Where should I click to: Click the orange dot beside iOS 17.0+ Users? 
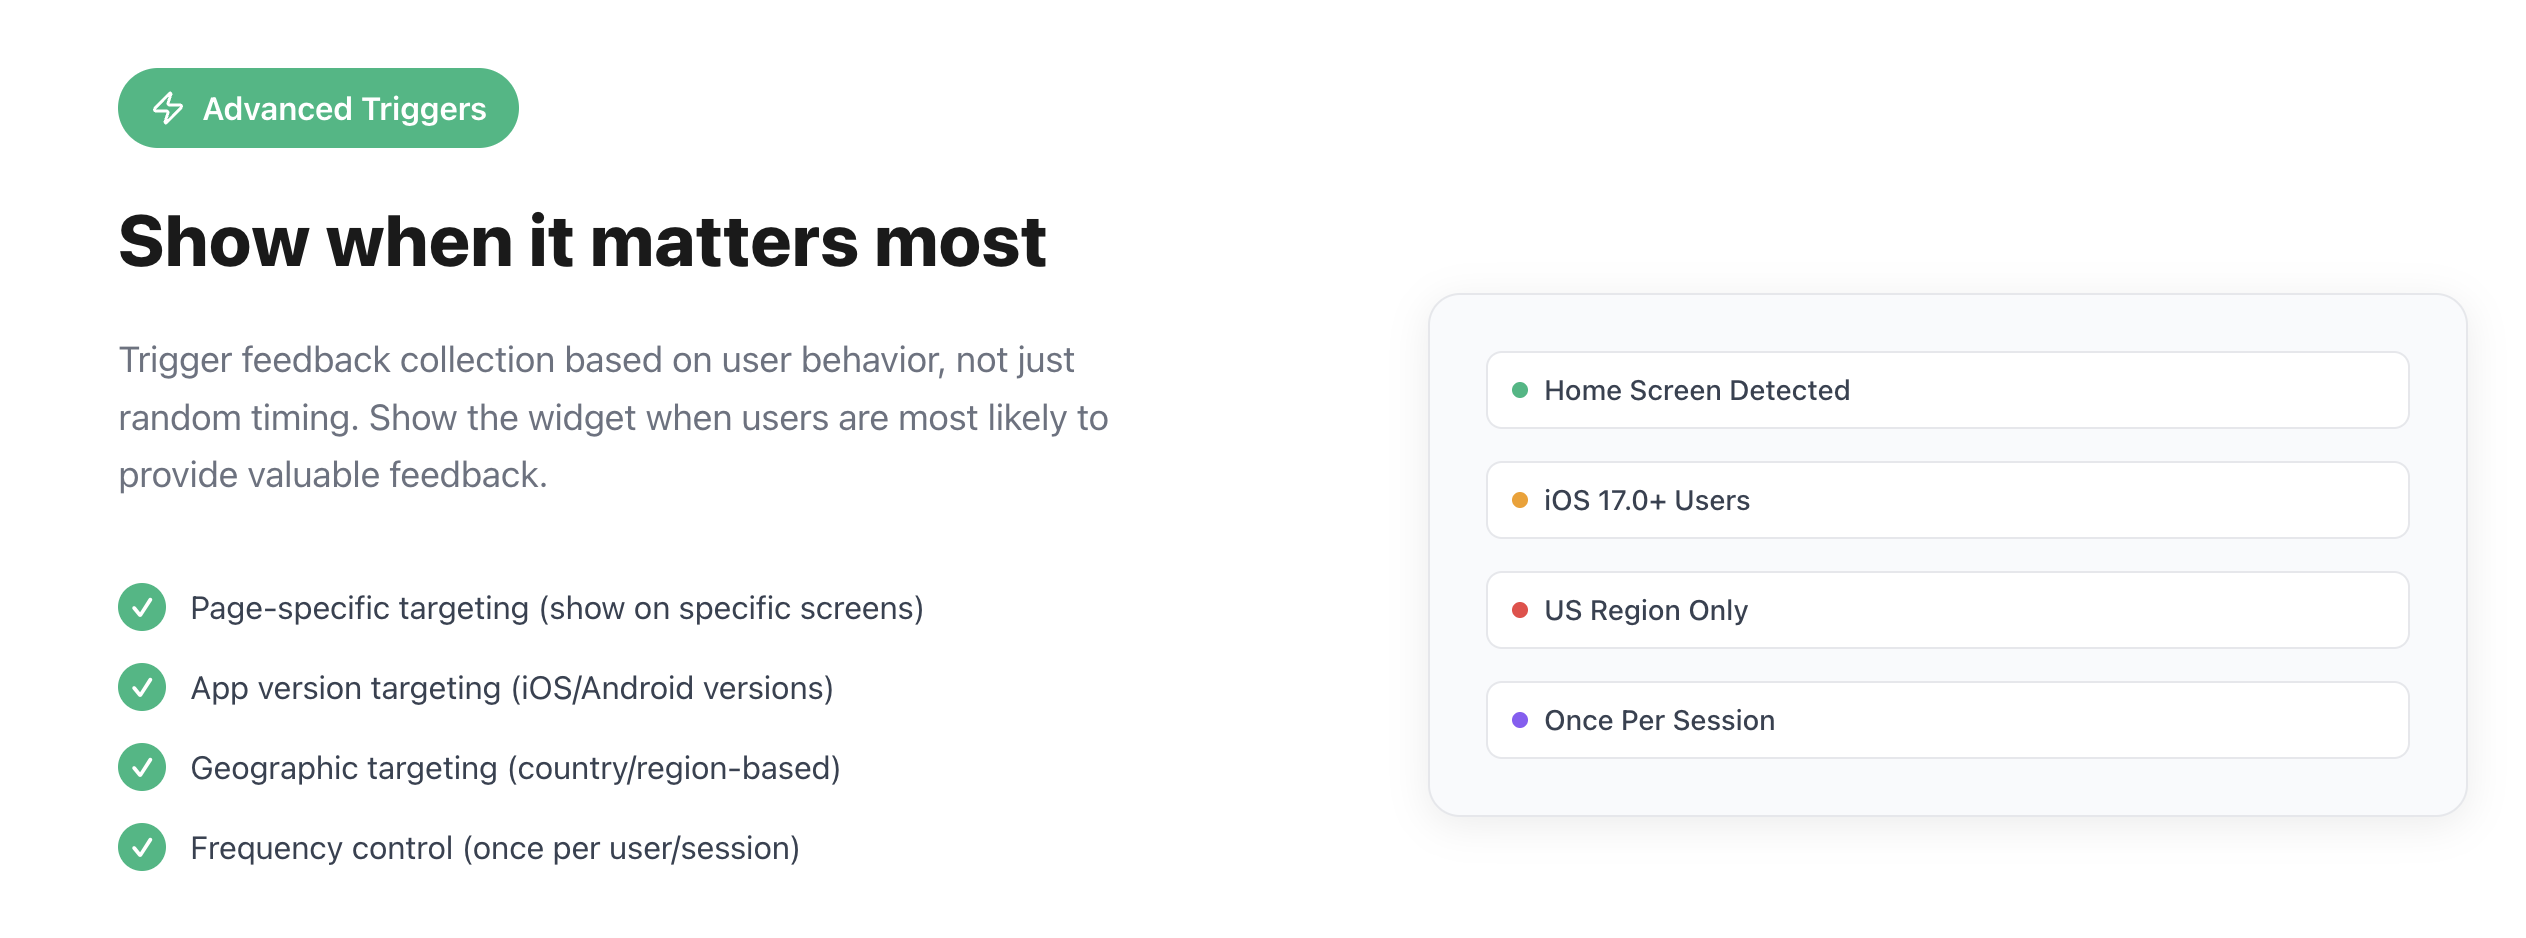point(1520,500)
